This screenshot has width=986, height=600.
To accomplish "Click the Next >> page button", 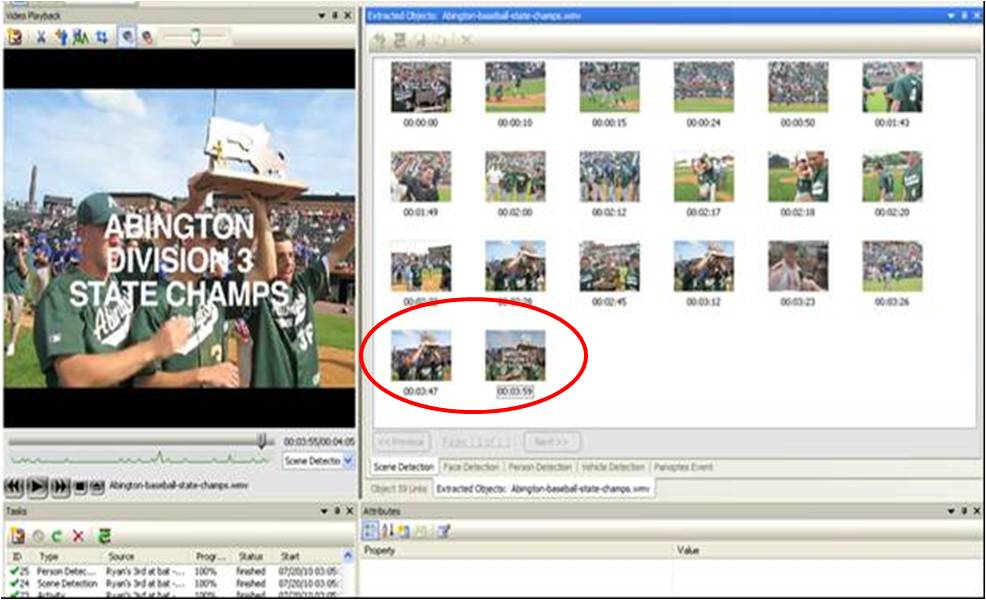I will click(551, 441).
